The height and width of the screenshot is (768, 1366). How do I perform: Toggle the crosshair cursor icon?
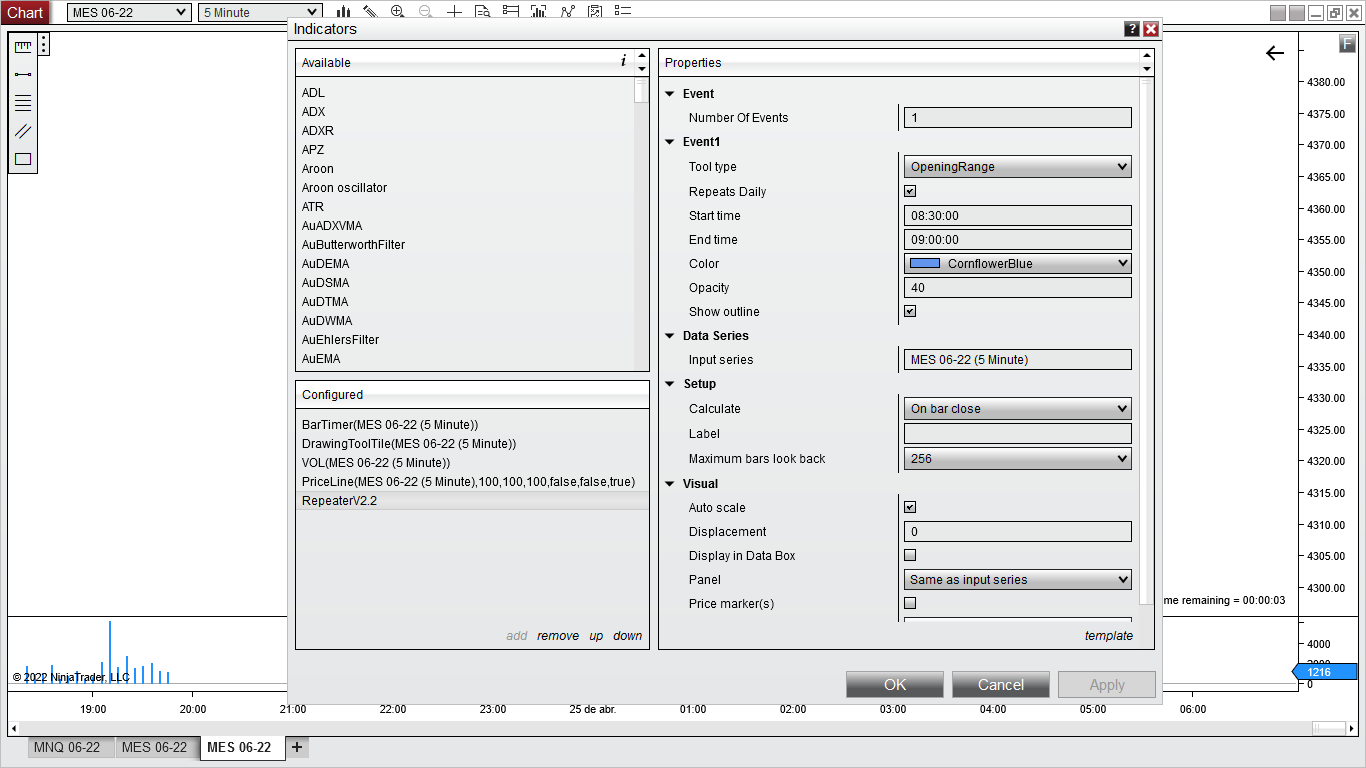(x=454, y=12)
